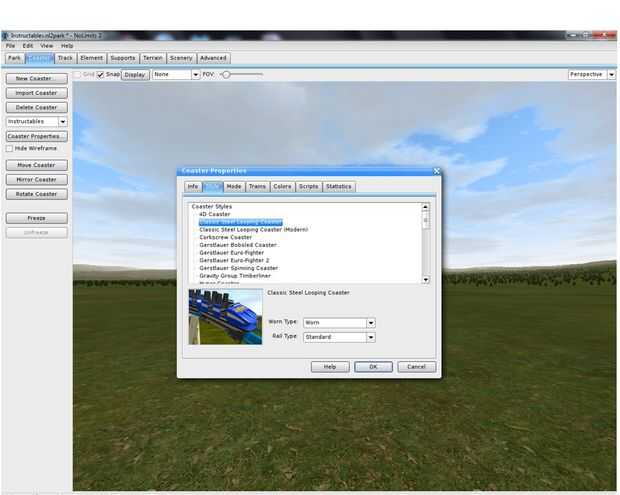Toggle the Snap checkbox
Viewport: 620px width, 495px height.
coord(100,75)
